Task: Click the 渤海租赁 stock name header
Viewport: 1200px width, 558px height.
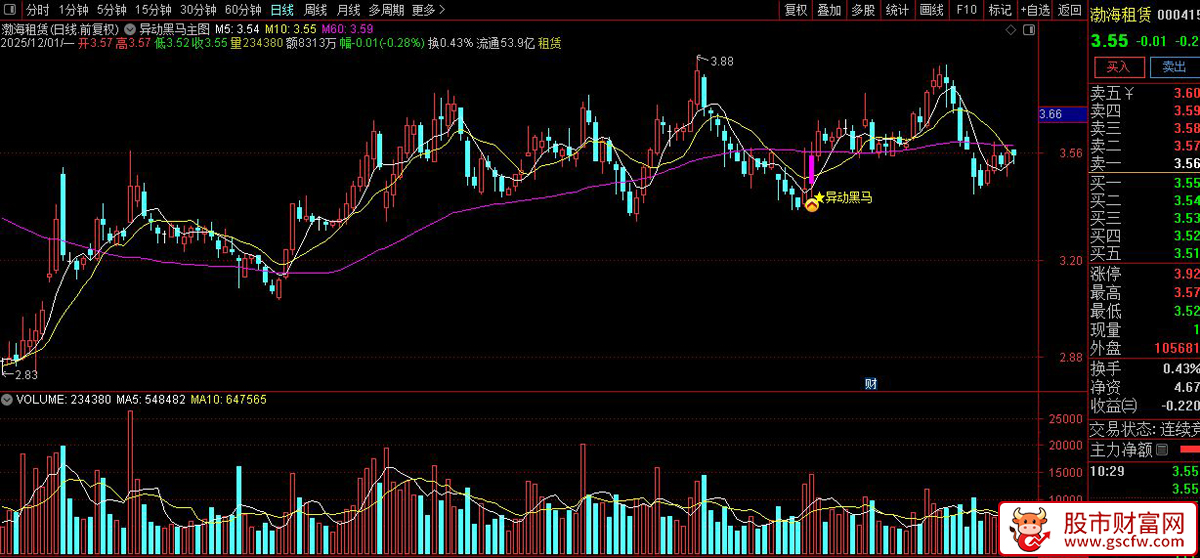Action: point(1119,15)
